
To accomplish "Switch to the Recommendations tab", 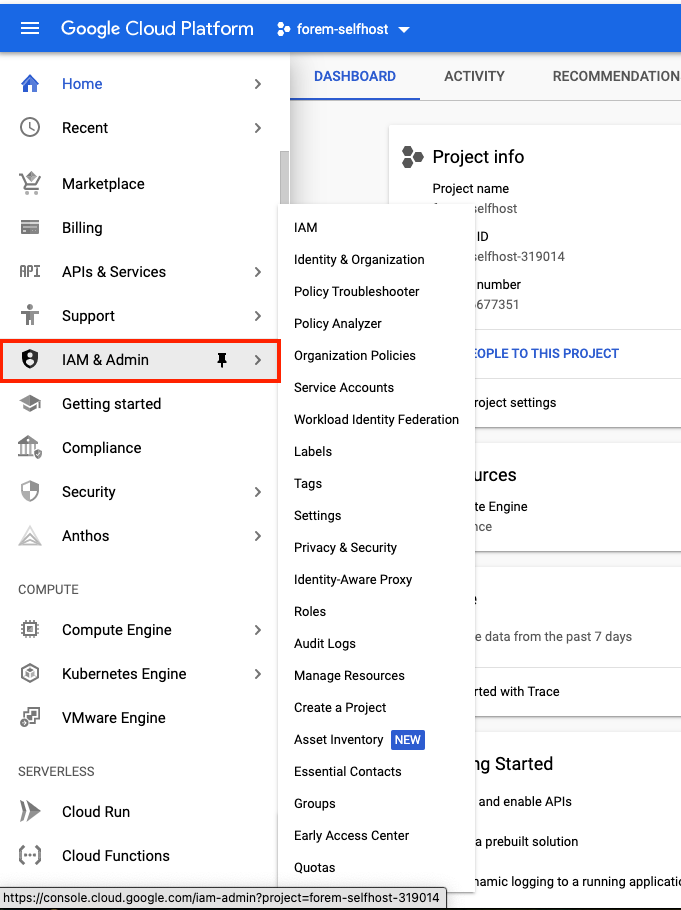I will 616,76.
